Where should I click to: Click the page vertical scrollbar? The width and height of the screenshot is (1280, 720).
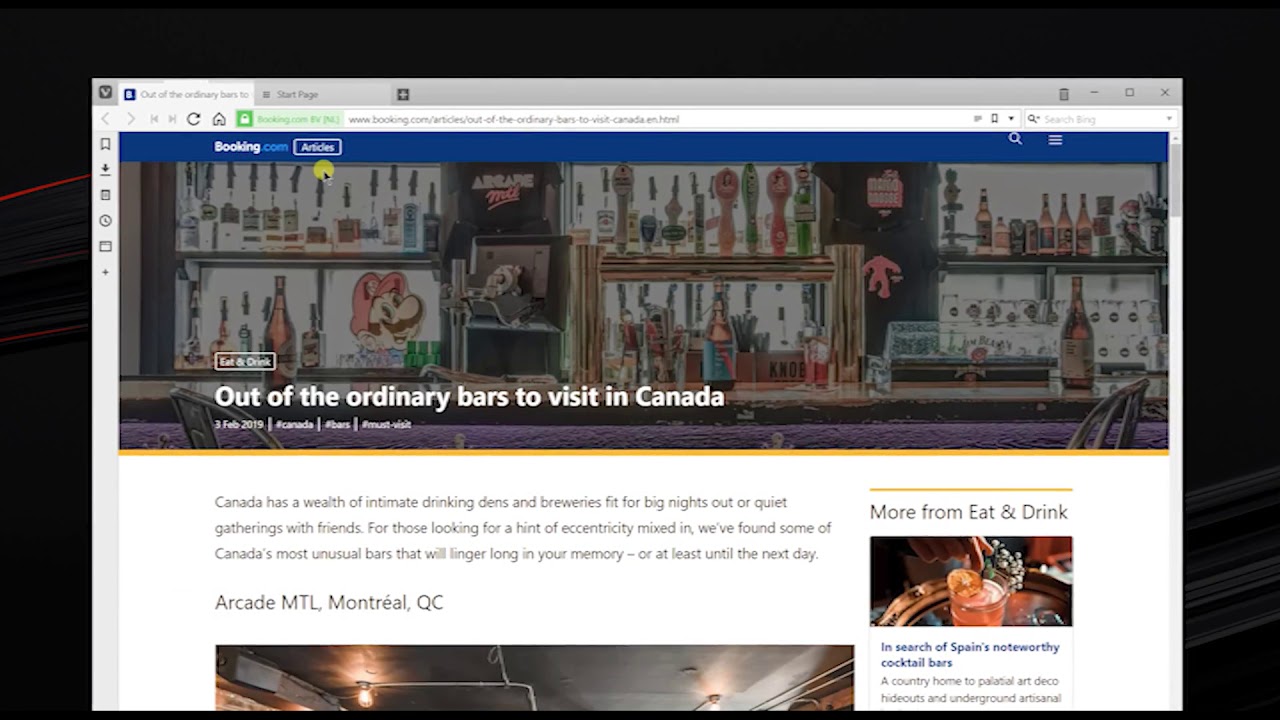click(1175, 180)
